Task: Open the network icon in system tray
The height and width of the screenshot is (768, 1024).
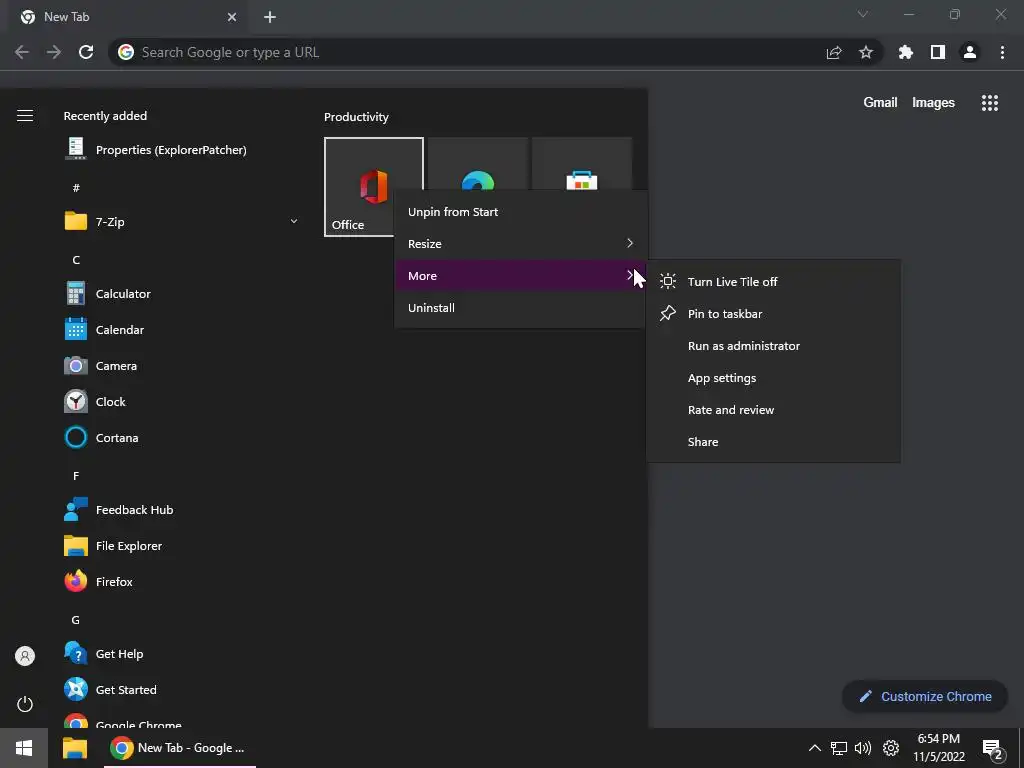Action: coord(839,748)
